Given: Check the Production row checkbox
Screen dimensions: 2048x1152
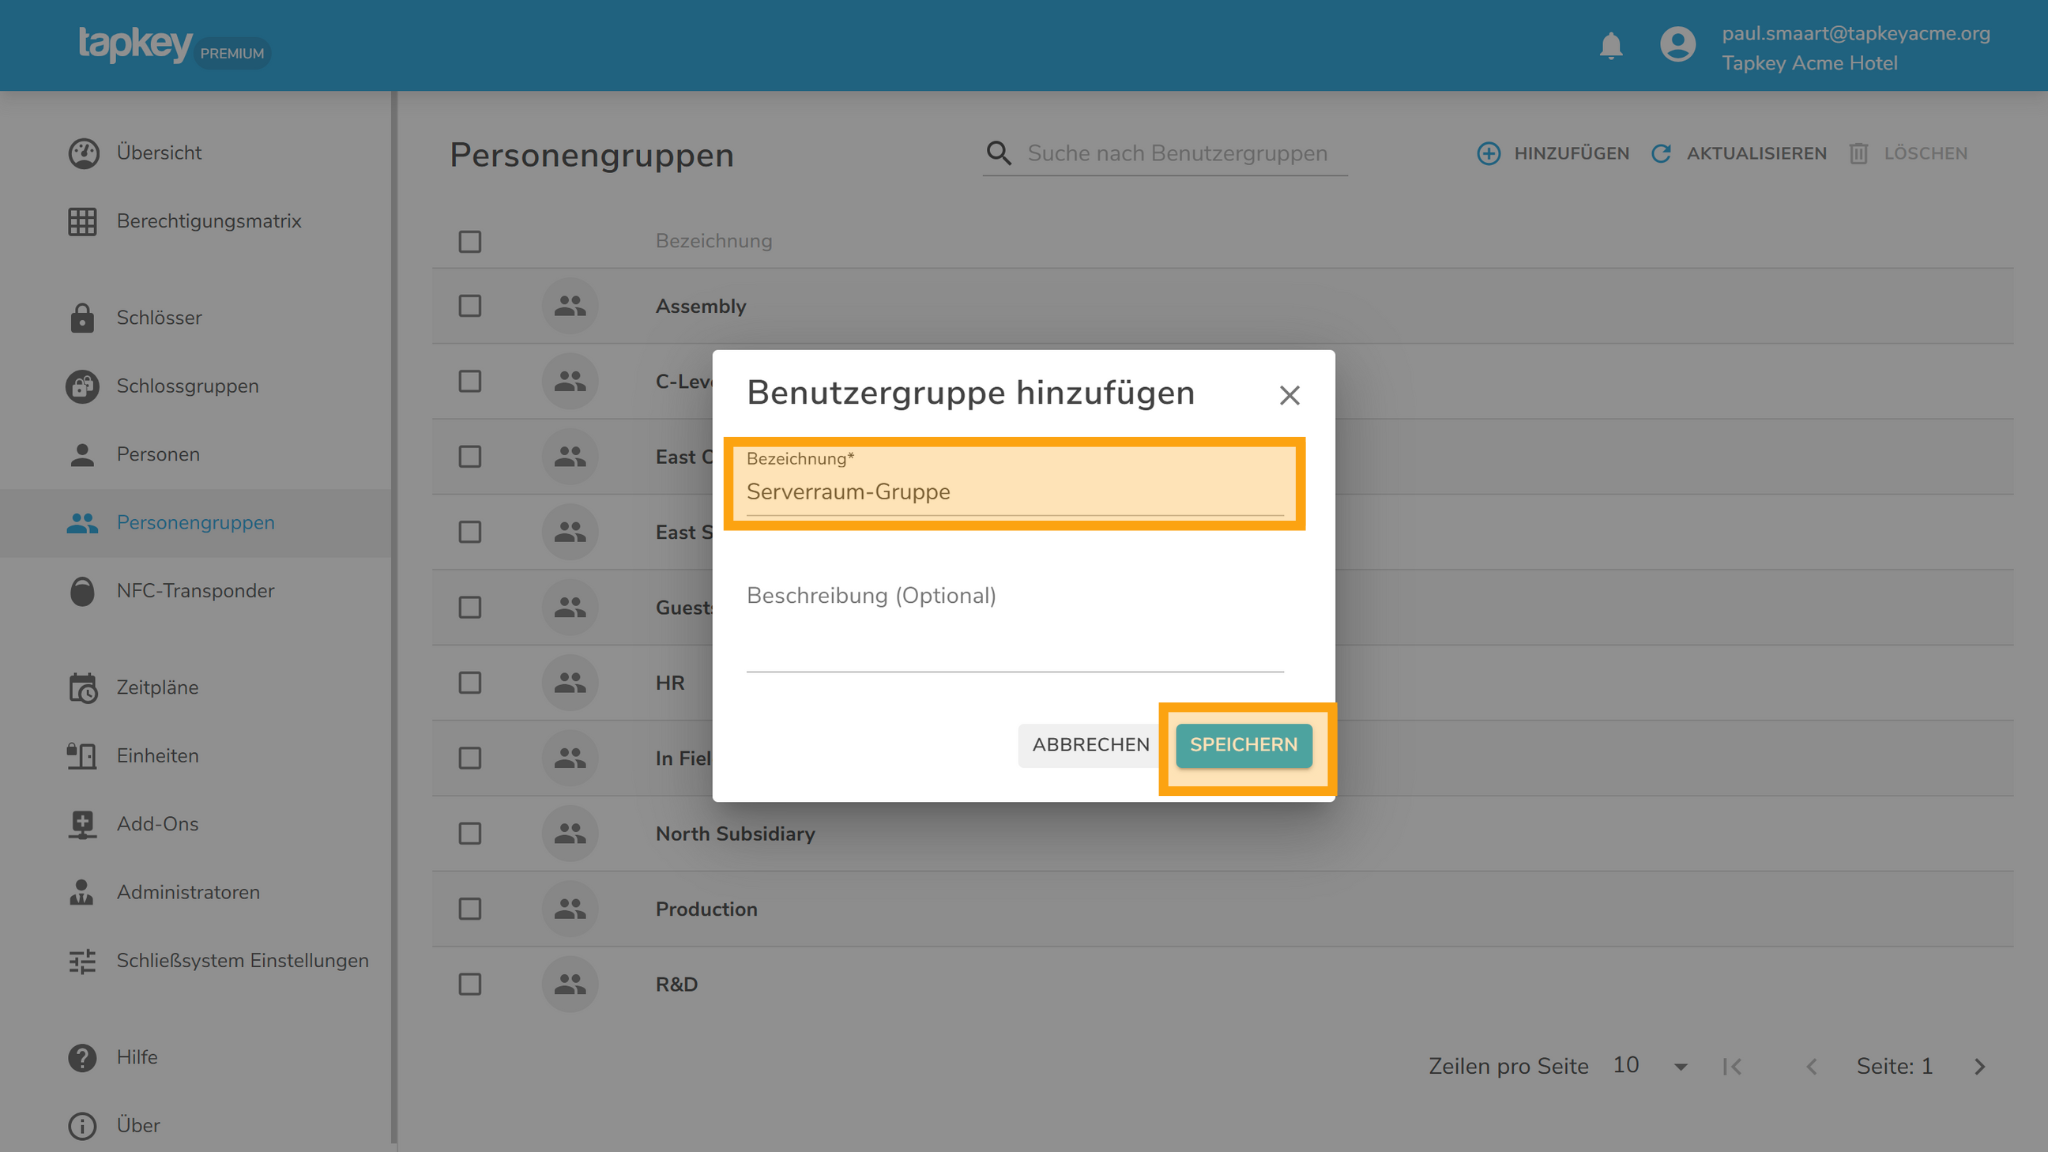Looking at the screenshot, I should [470, 909].
